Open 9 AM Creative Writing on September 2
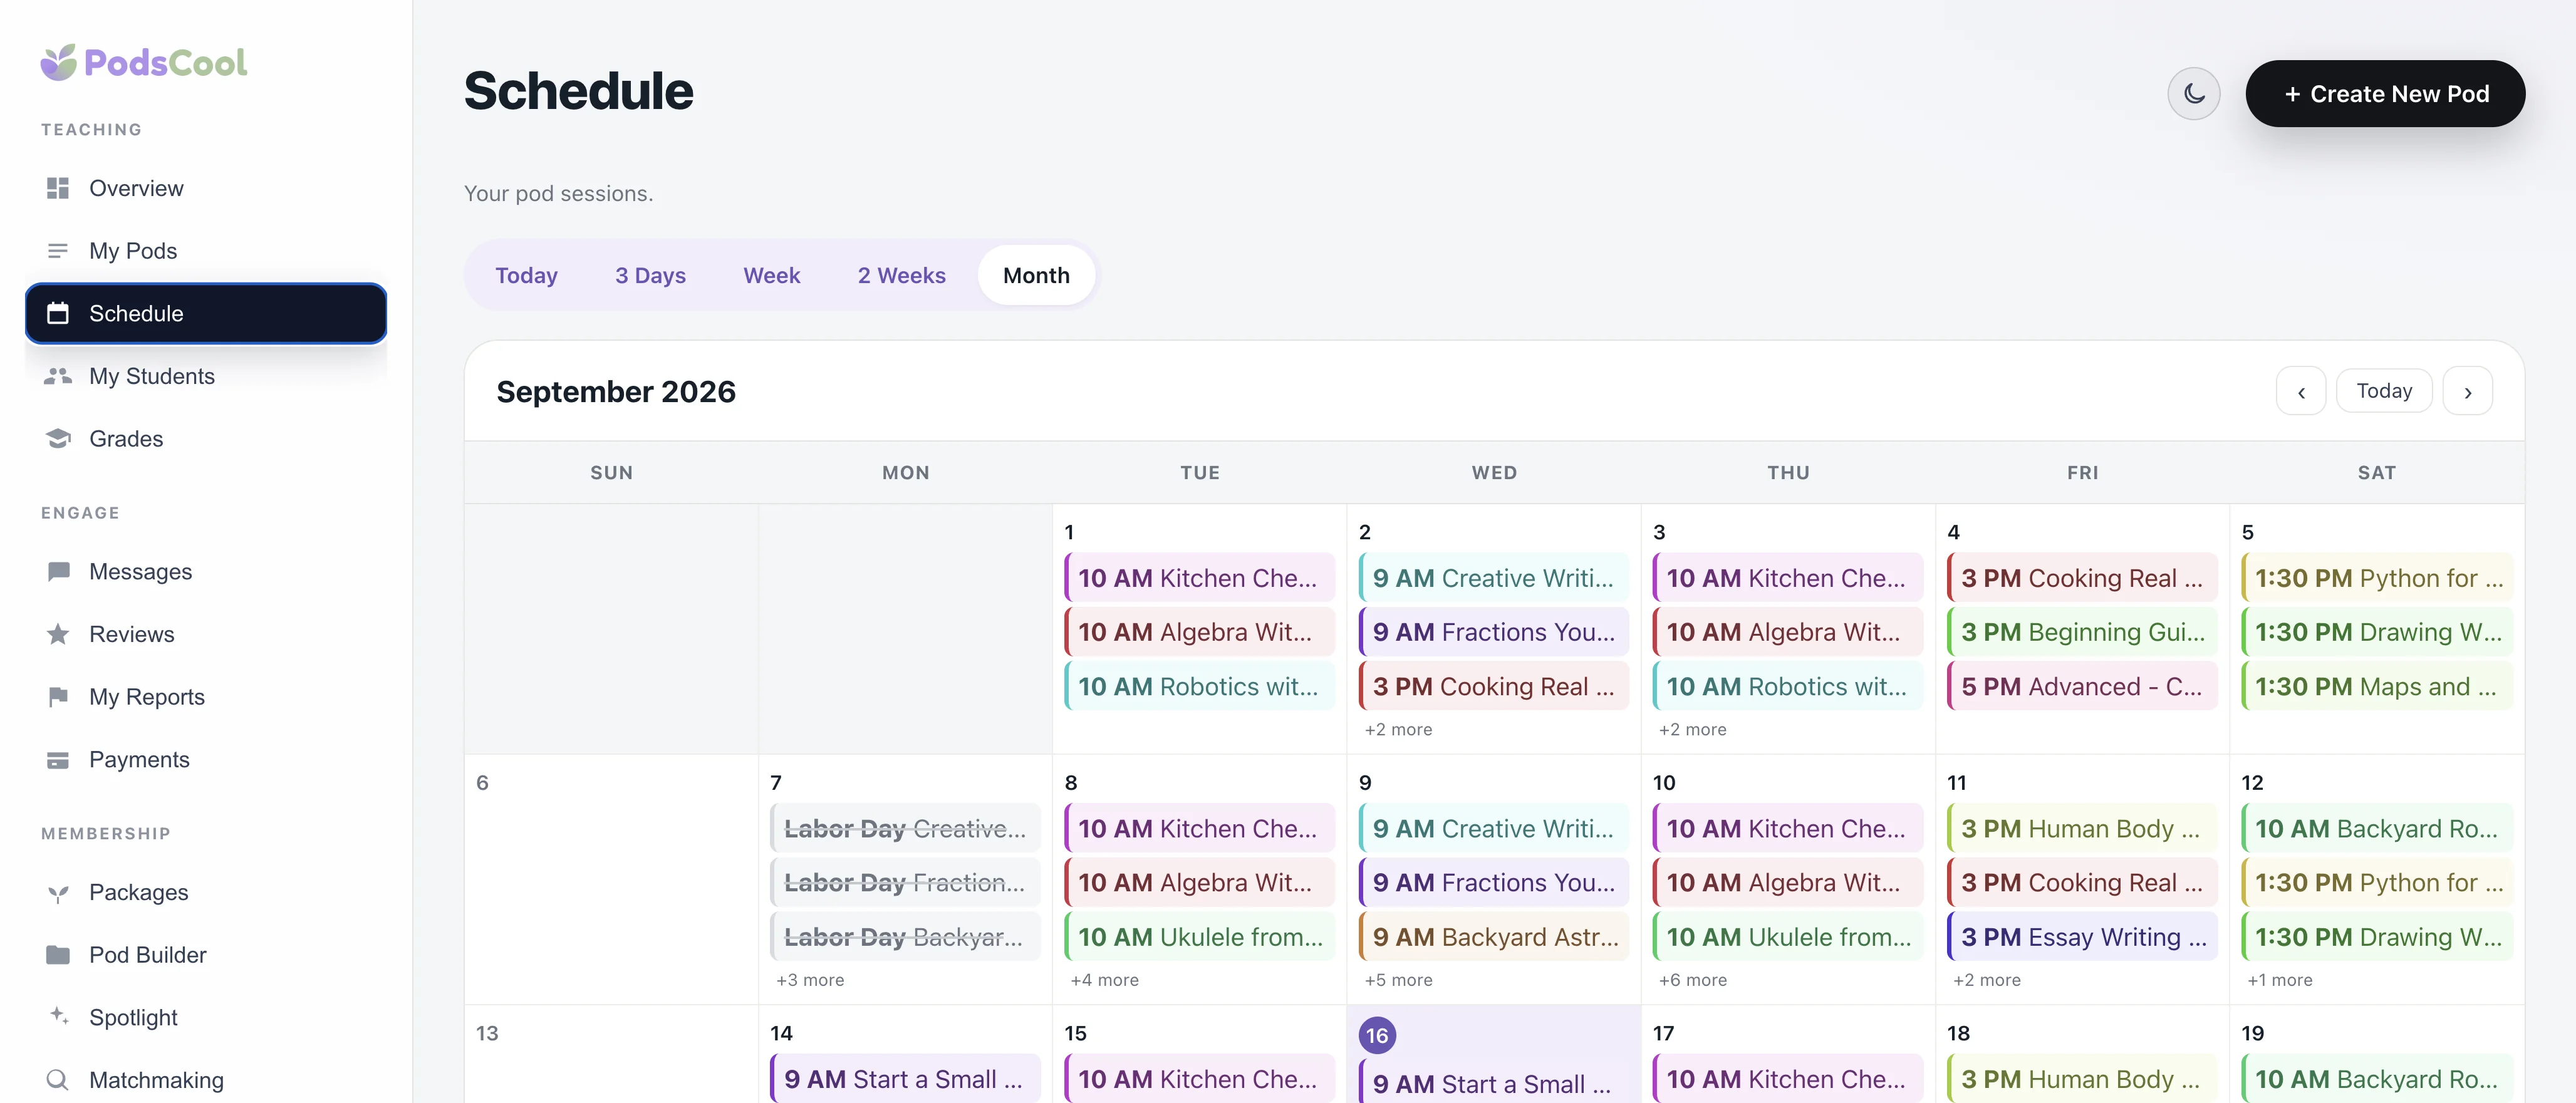This screenshot has height=1103, width=2576. (1494, 578)
